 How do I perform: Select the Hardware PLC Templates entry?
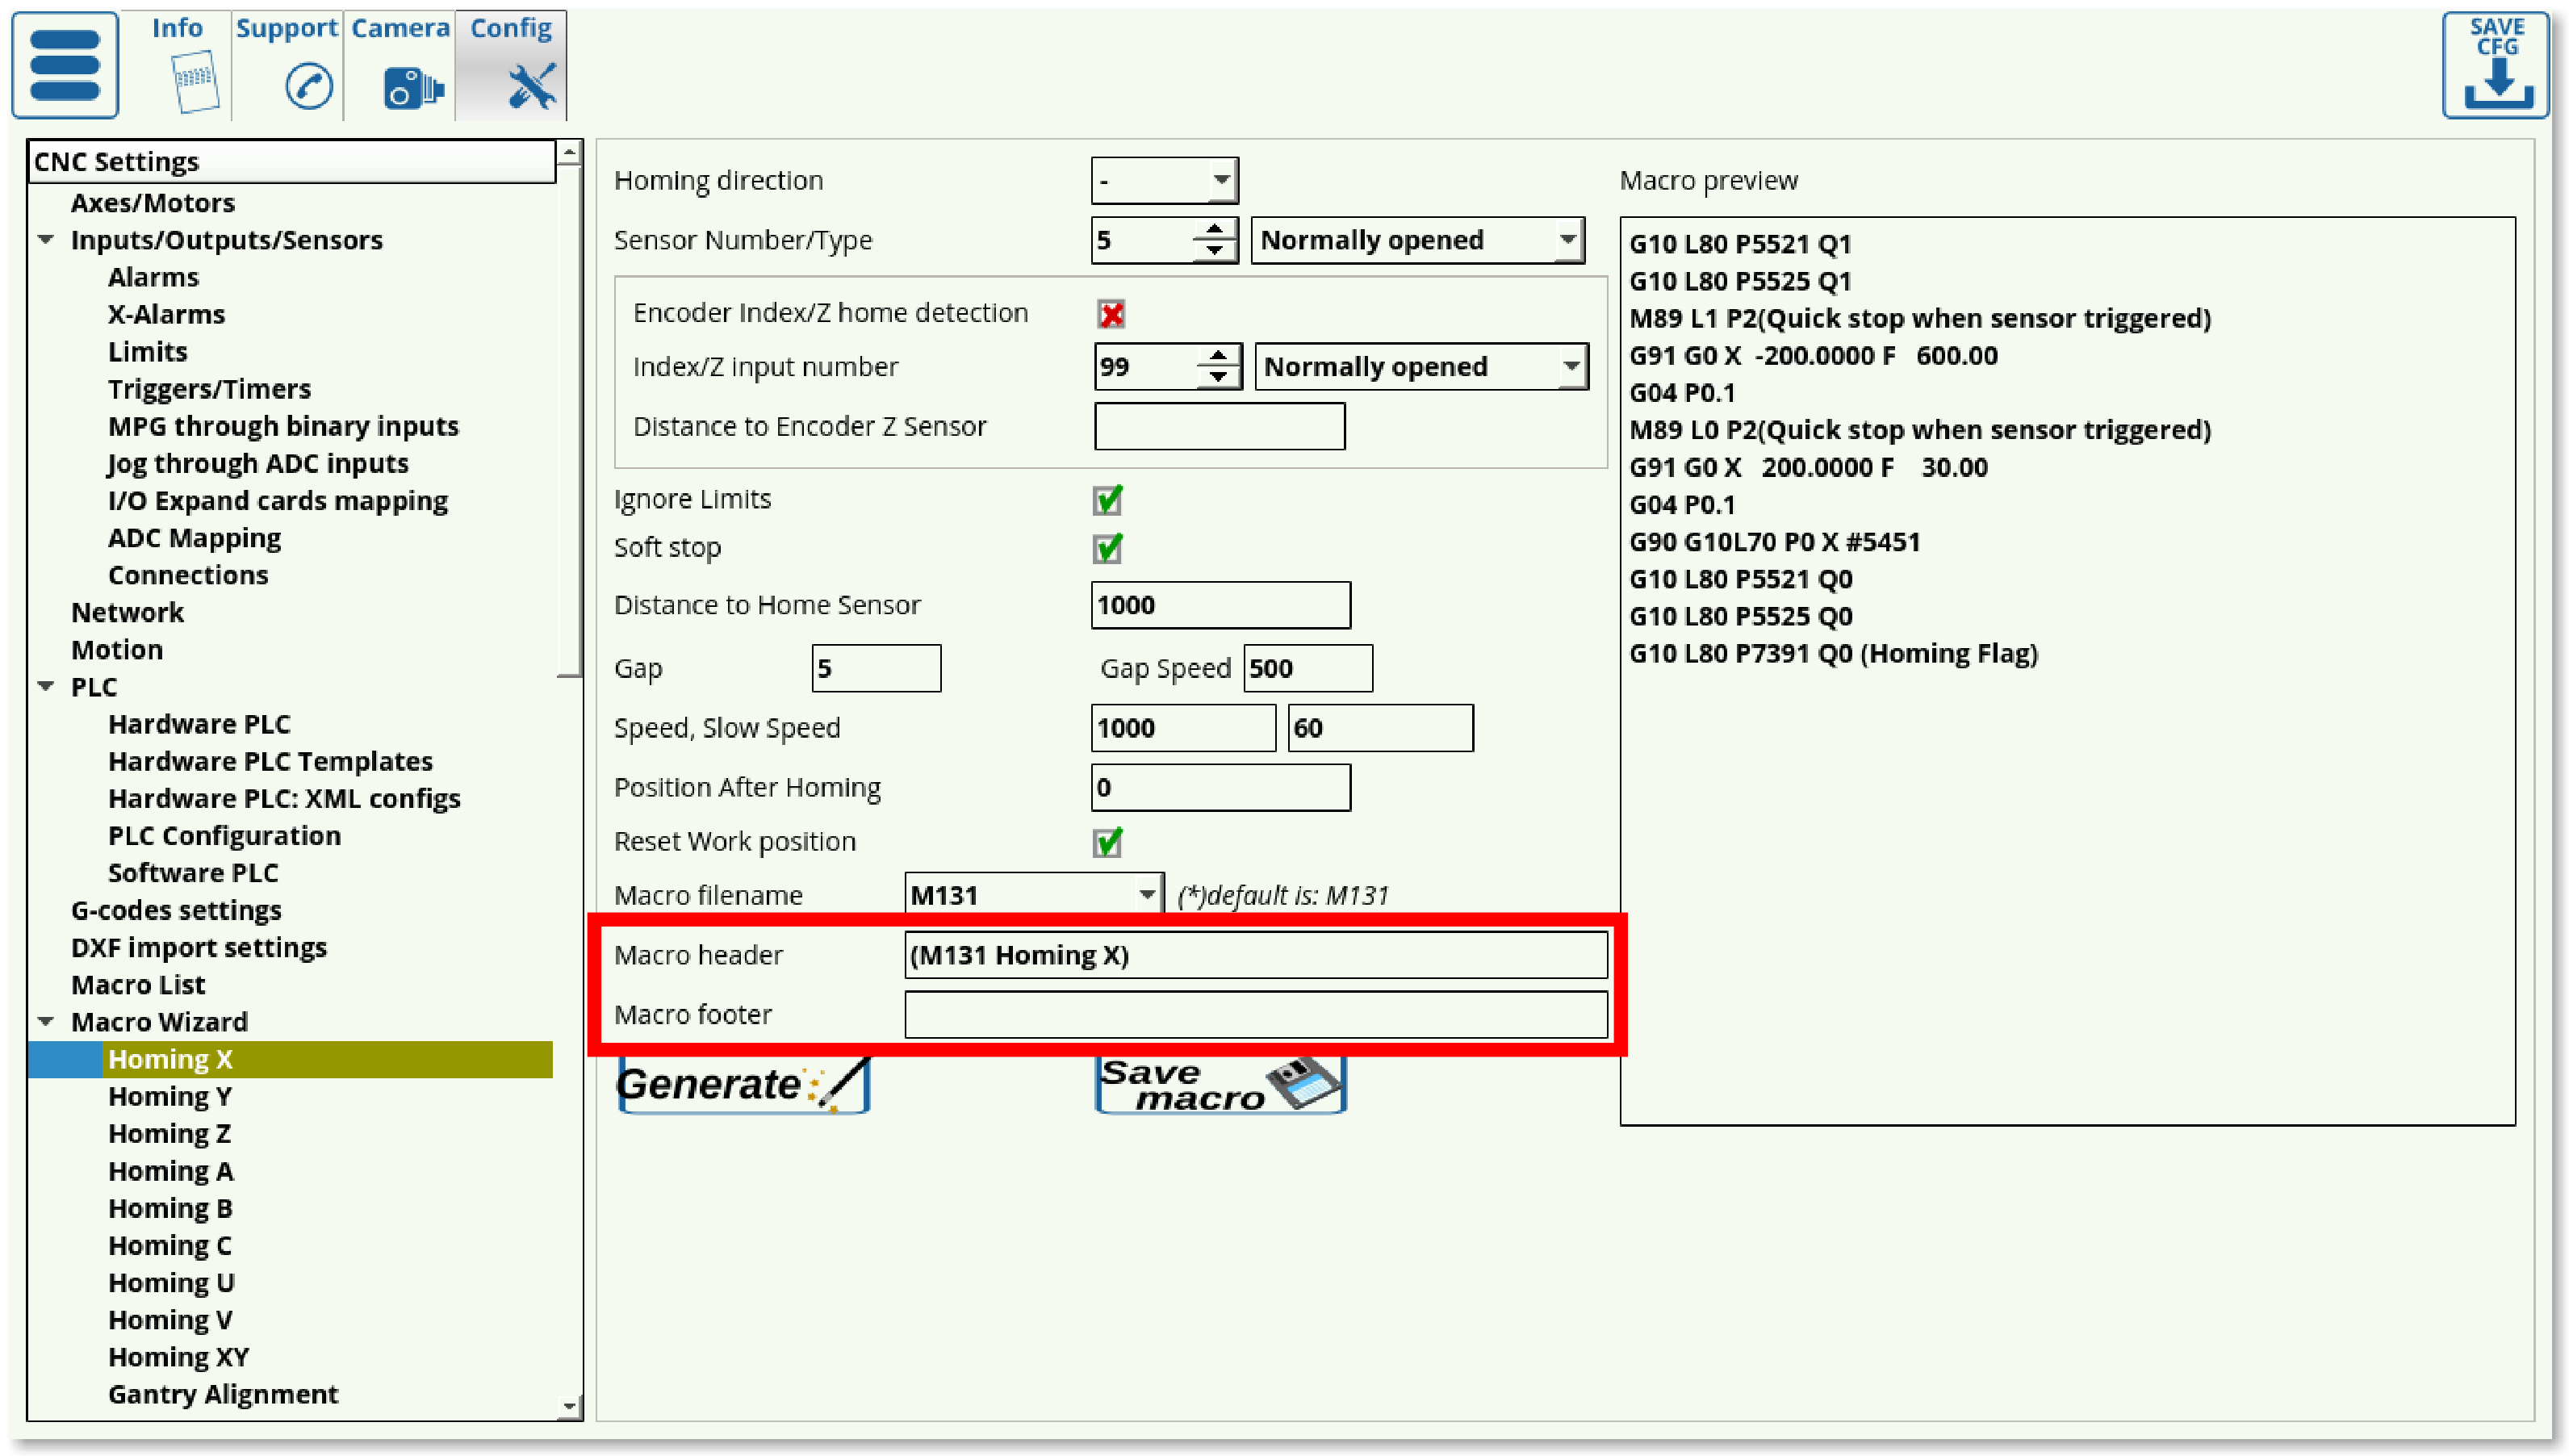[270, 762]
